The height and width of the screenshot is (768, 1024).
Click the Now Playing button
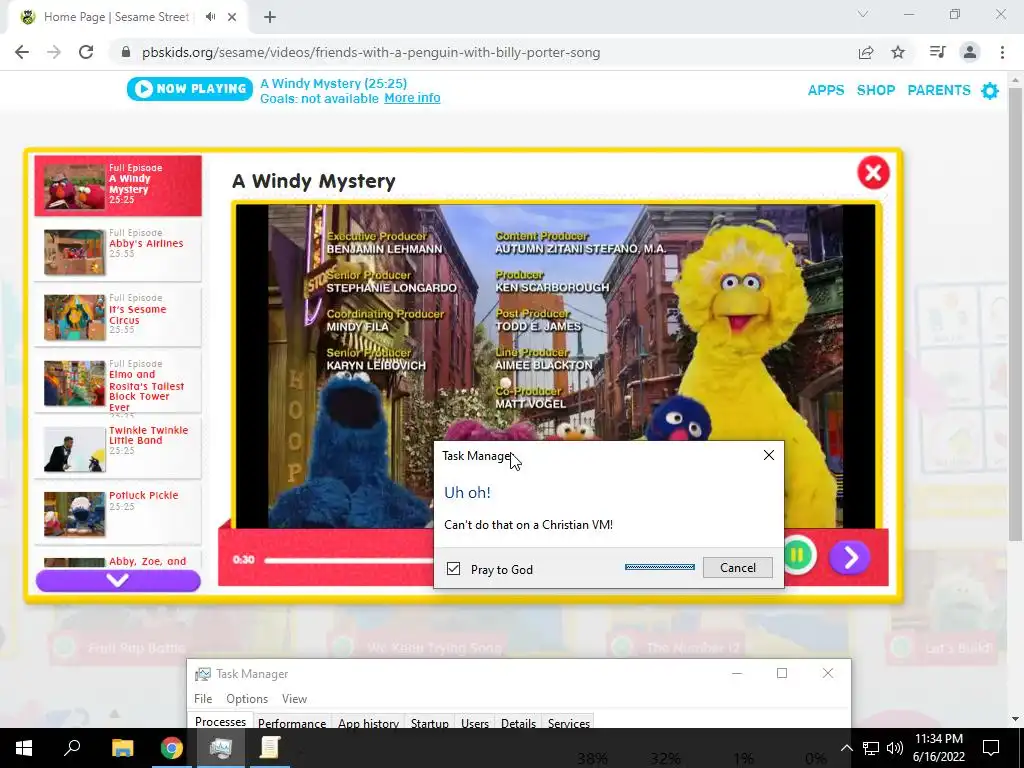point(190,89)
